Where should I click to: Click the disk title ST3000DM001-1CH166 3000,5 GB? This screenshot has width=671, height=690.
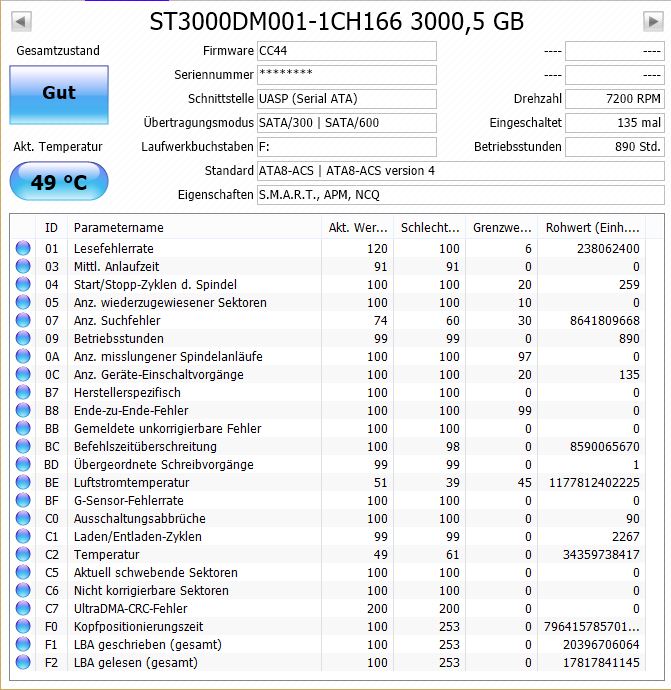(x=337, y=21)
